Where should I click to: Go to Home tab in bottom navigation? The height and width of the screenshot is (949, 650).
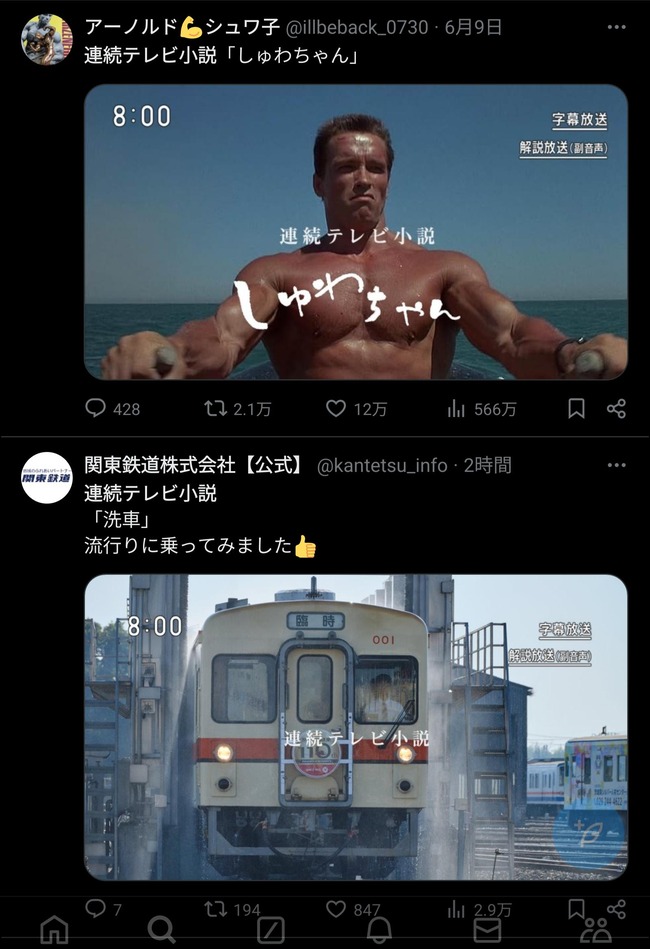[54, 929]
